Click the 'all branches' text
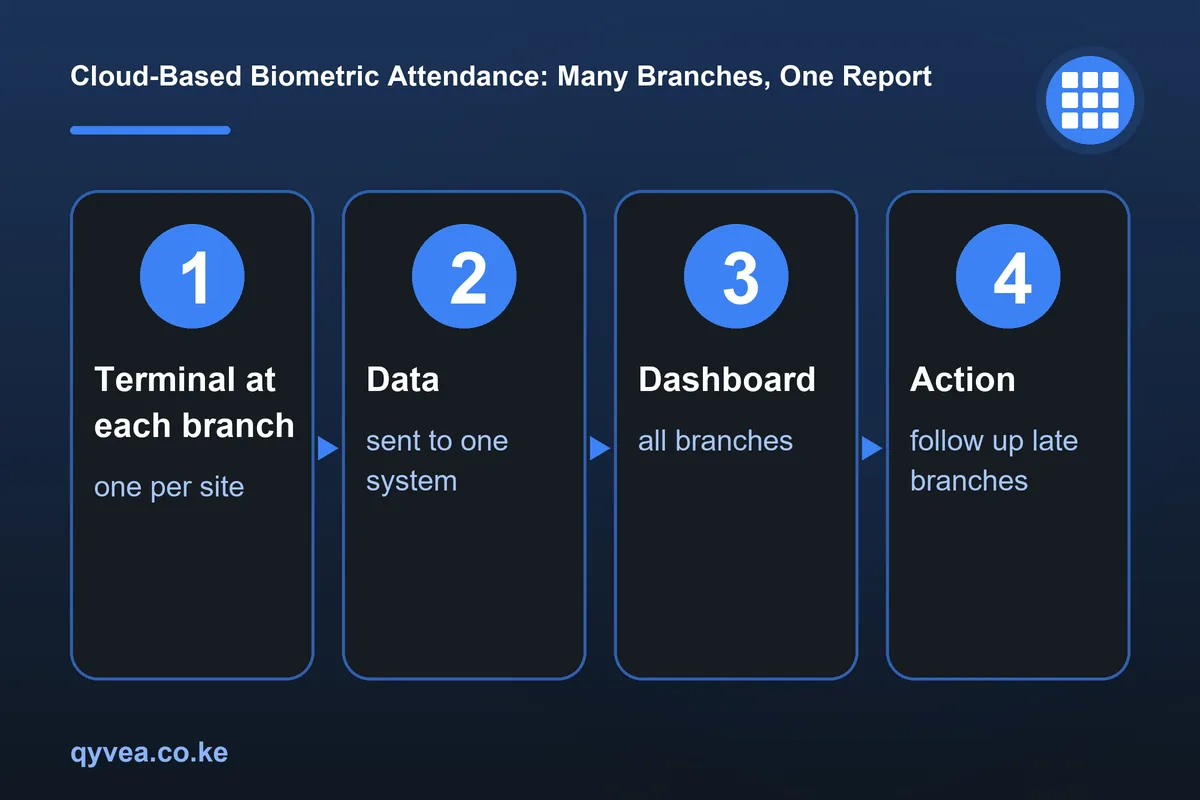Screen dimensions: 1200x800 click(x=715, y=441)
